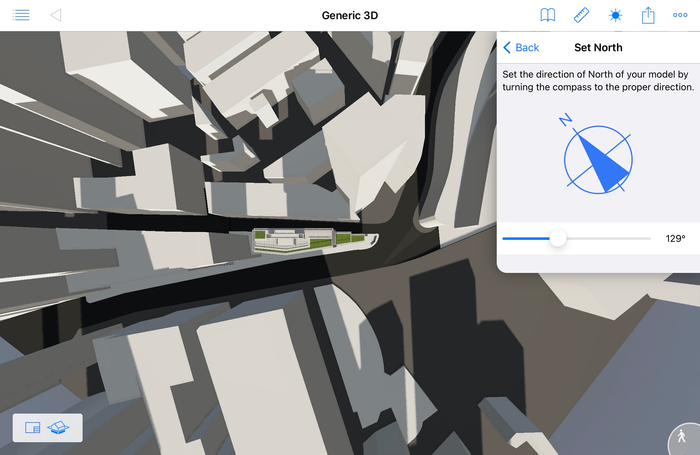Switch to 3D model view icon
700x455 pixels.
pyautogui.click(x=58, y=427)
